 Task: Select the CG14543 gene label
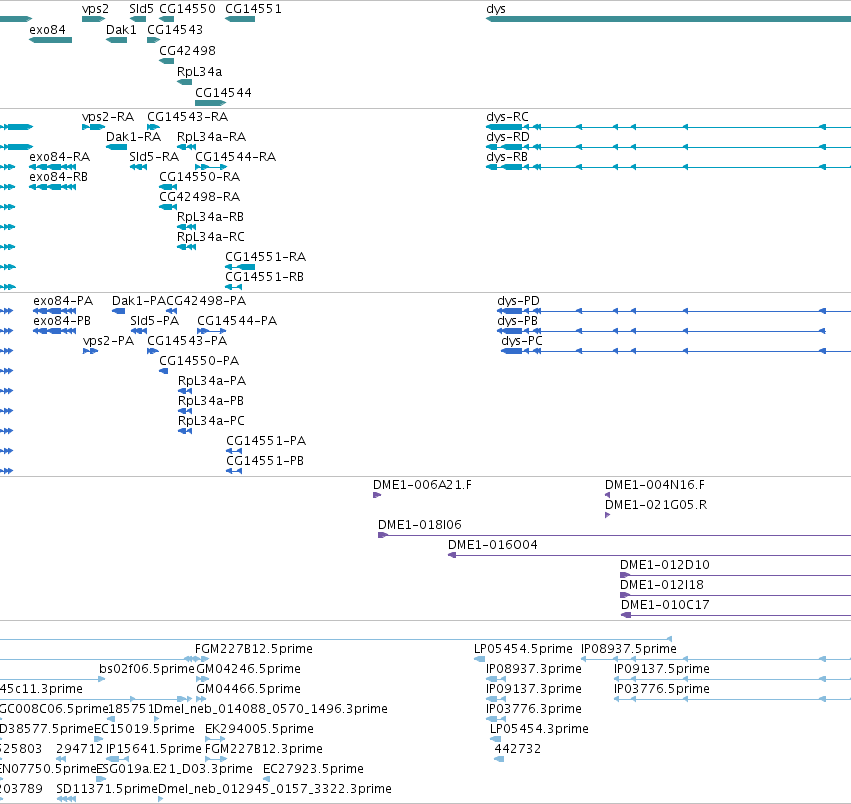pos(175,30)
